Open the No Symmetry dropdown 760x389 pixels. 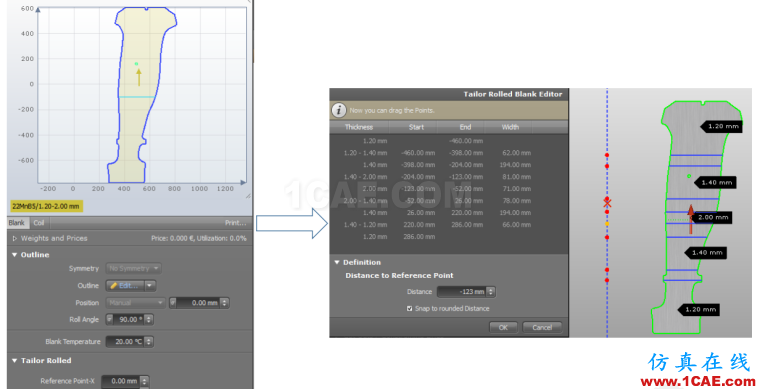point(134,268)
